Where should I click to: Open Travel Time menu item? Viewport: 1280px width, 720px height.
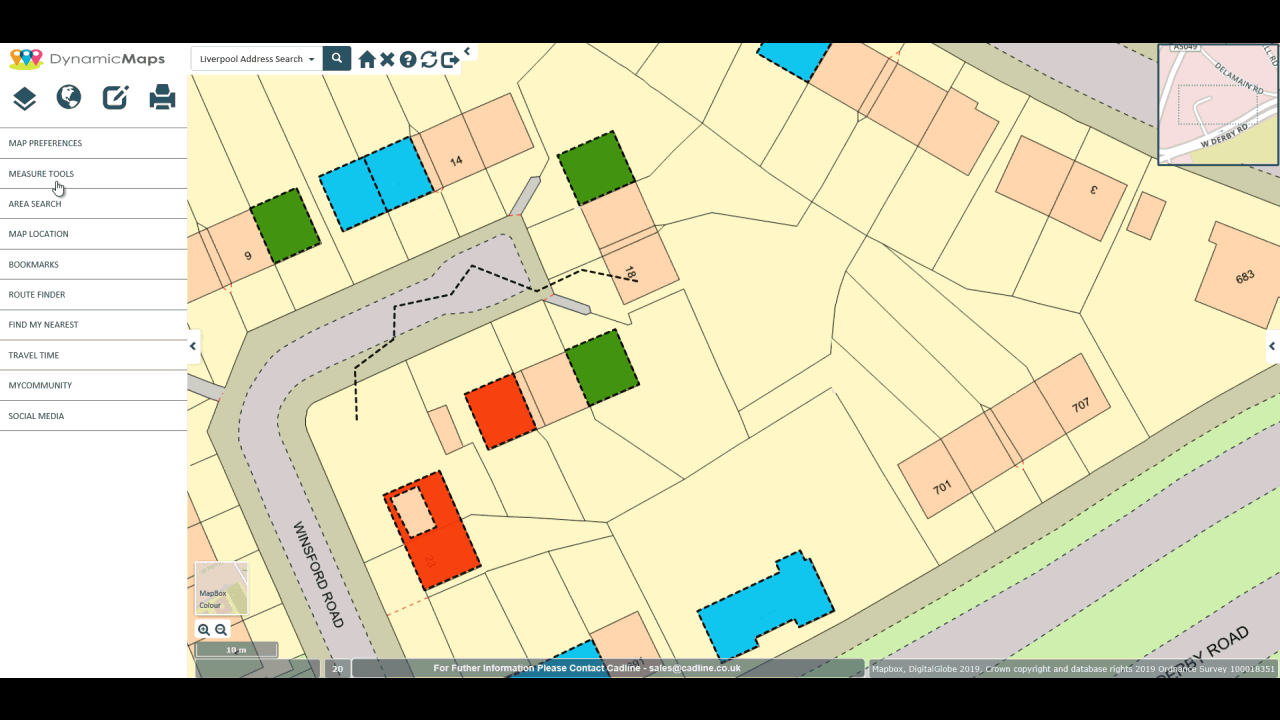pos(93,355)
